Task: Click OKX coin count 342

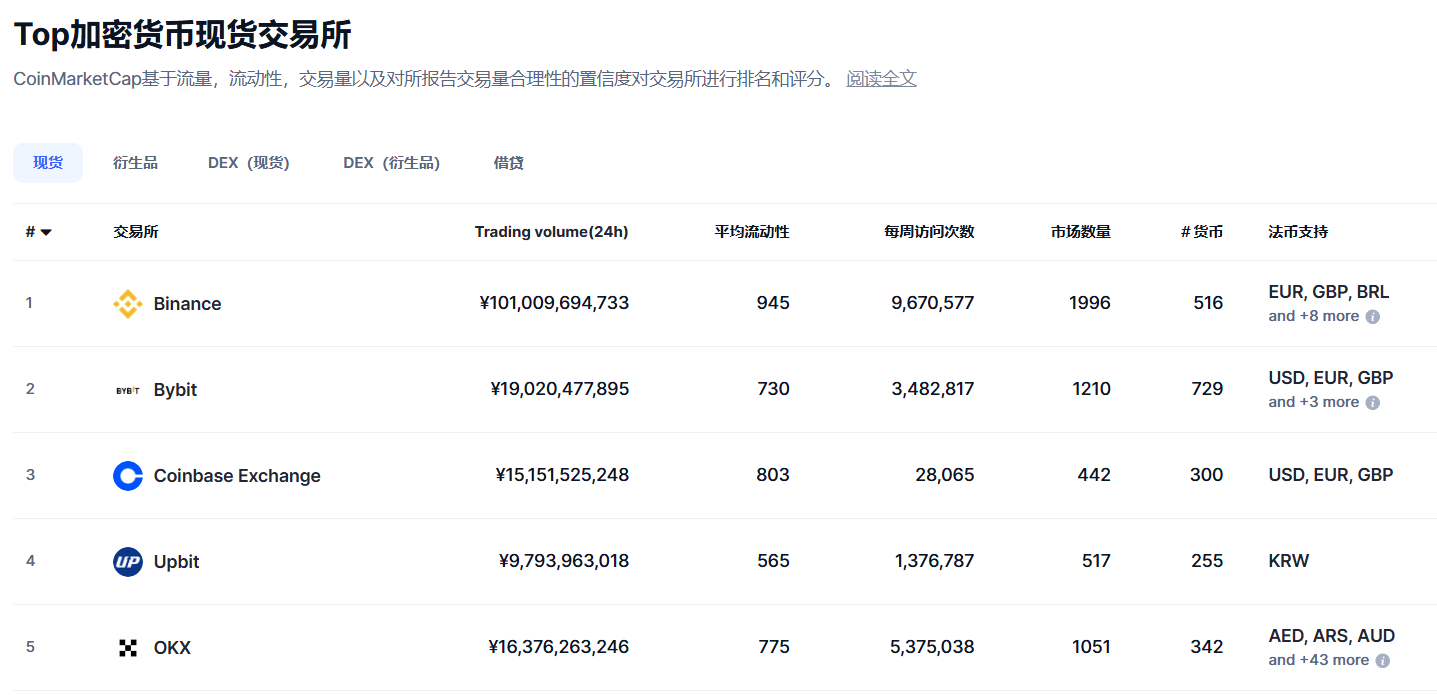Action: (x=1207, y=647)
